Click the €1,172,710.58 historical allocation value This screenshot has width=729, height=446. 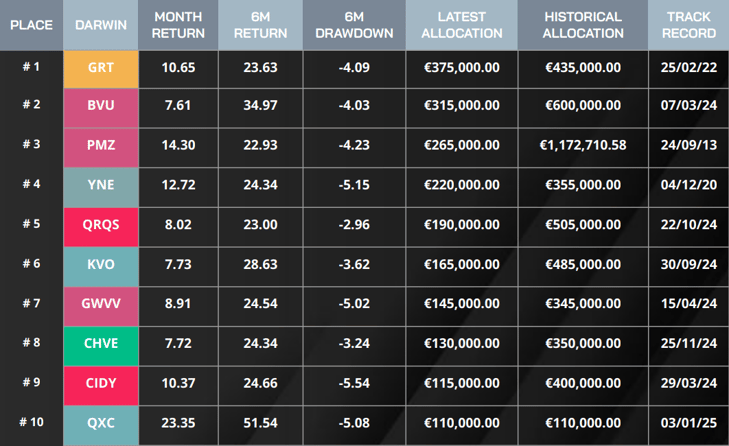[x=582, y=145]
